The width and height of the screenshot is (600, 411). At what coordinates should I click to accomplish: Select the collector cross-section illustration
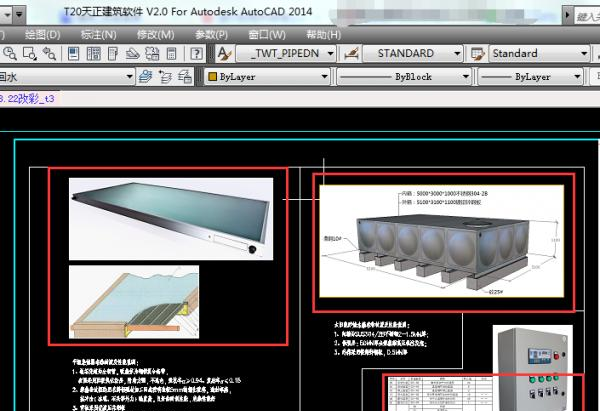pos(134,302)
